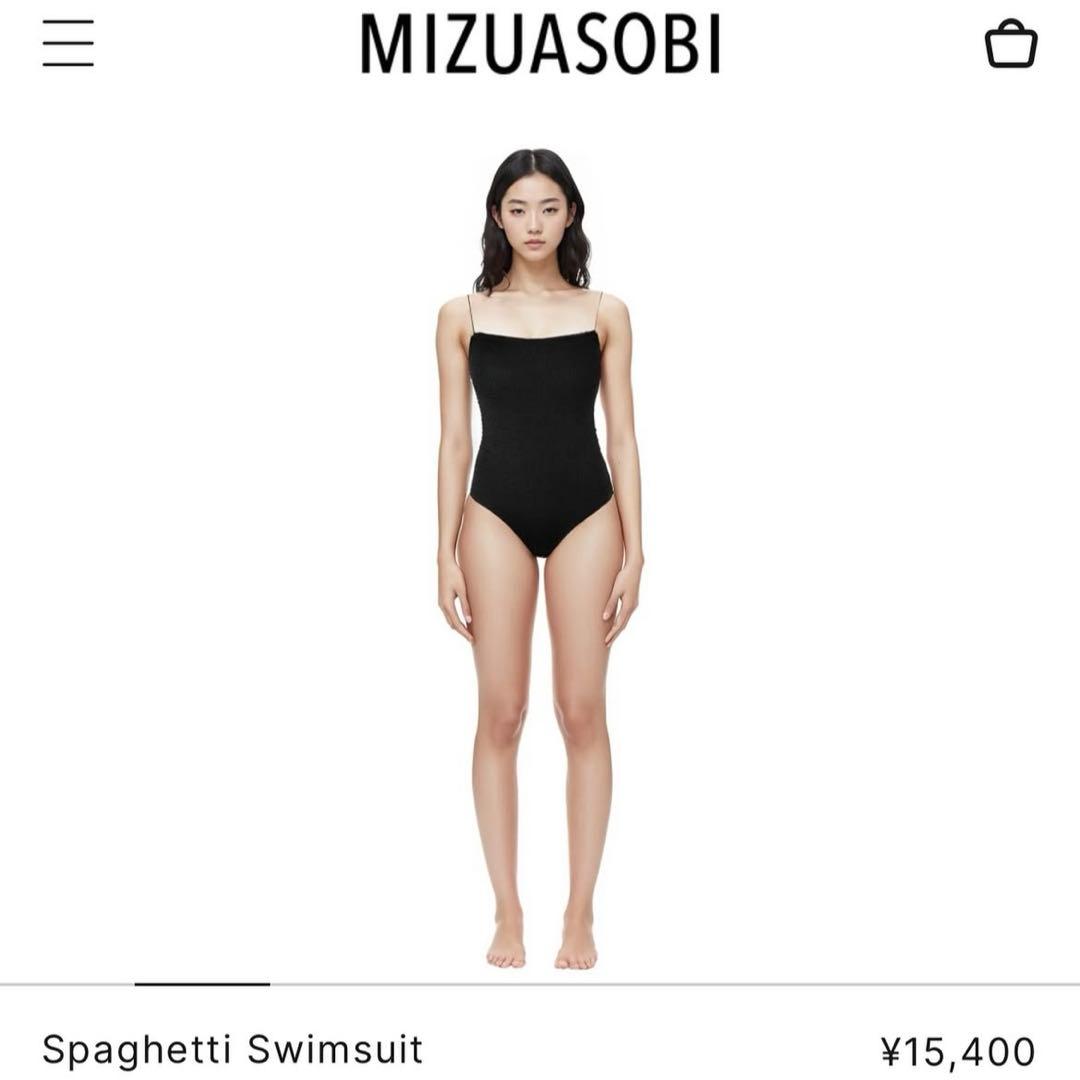View cart contents using basket icon

[x=1010, y=43]
